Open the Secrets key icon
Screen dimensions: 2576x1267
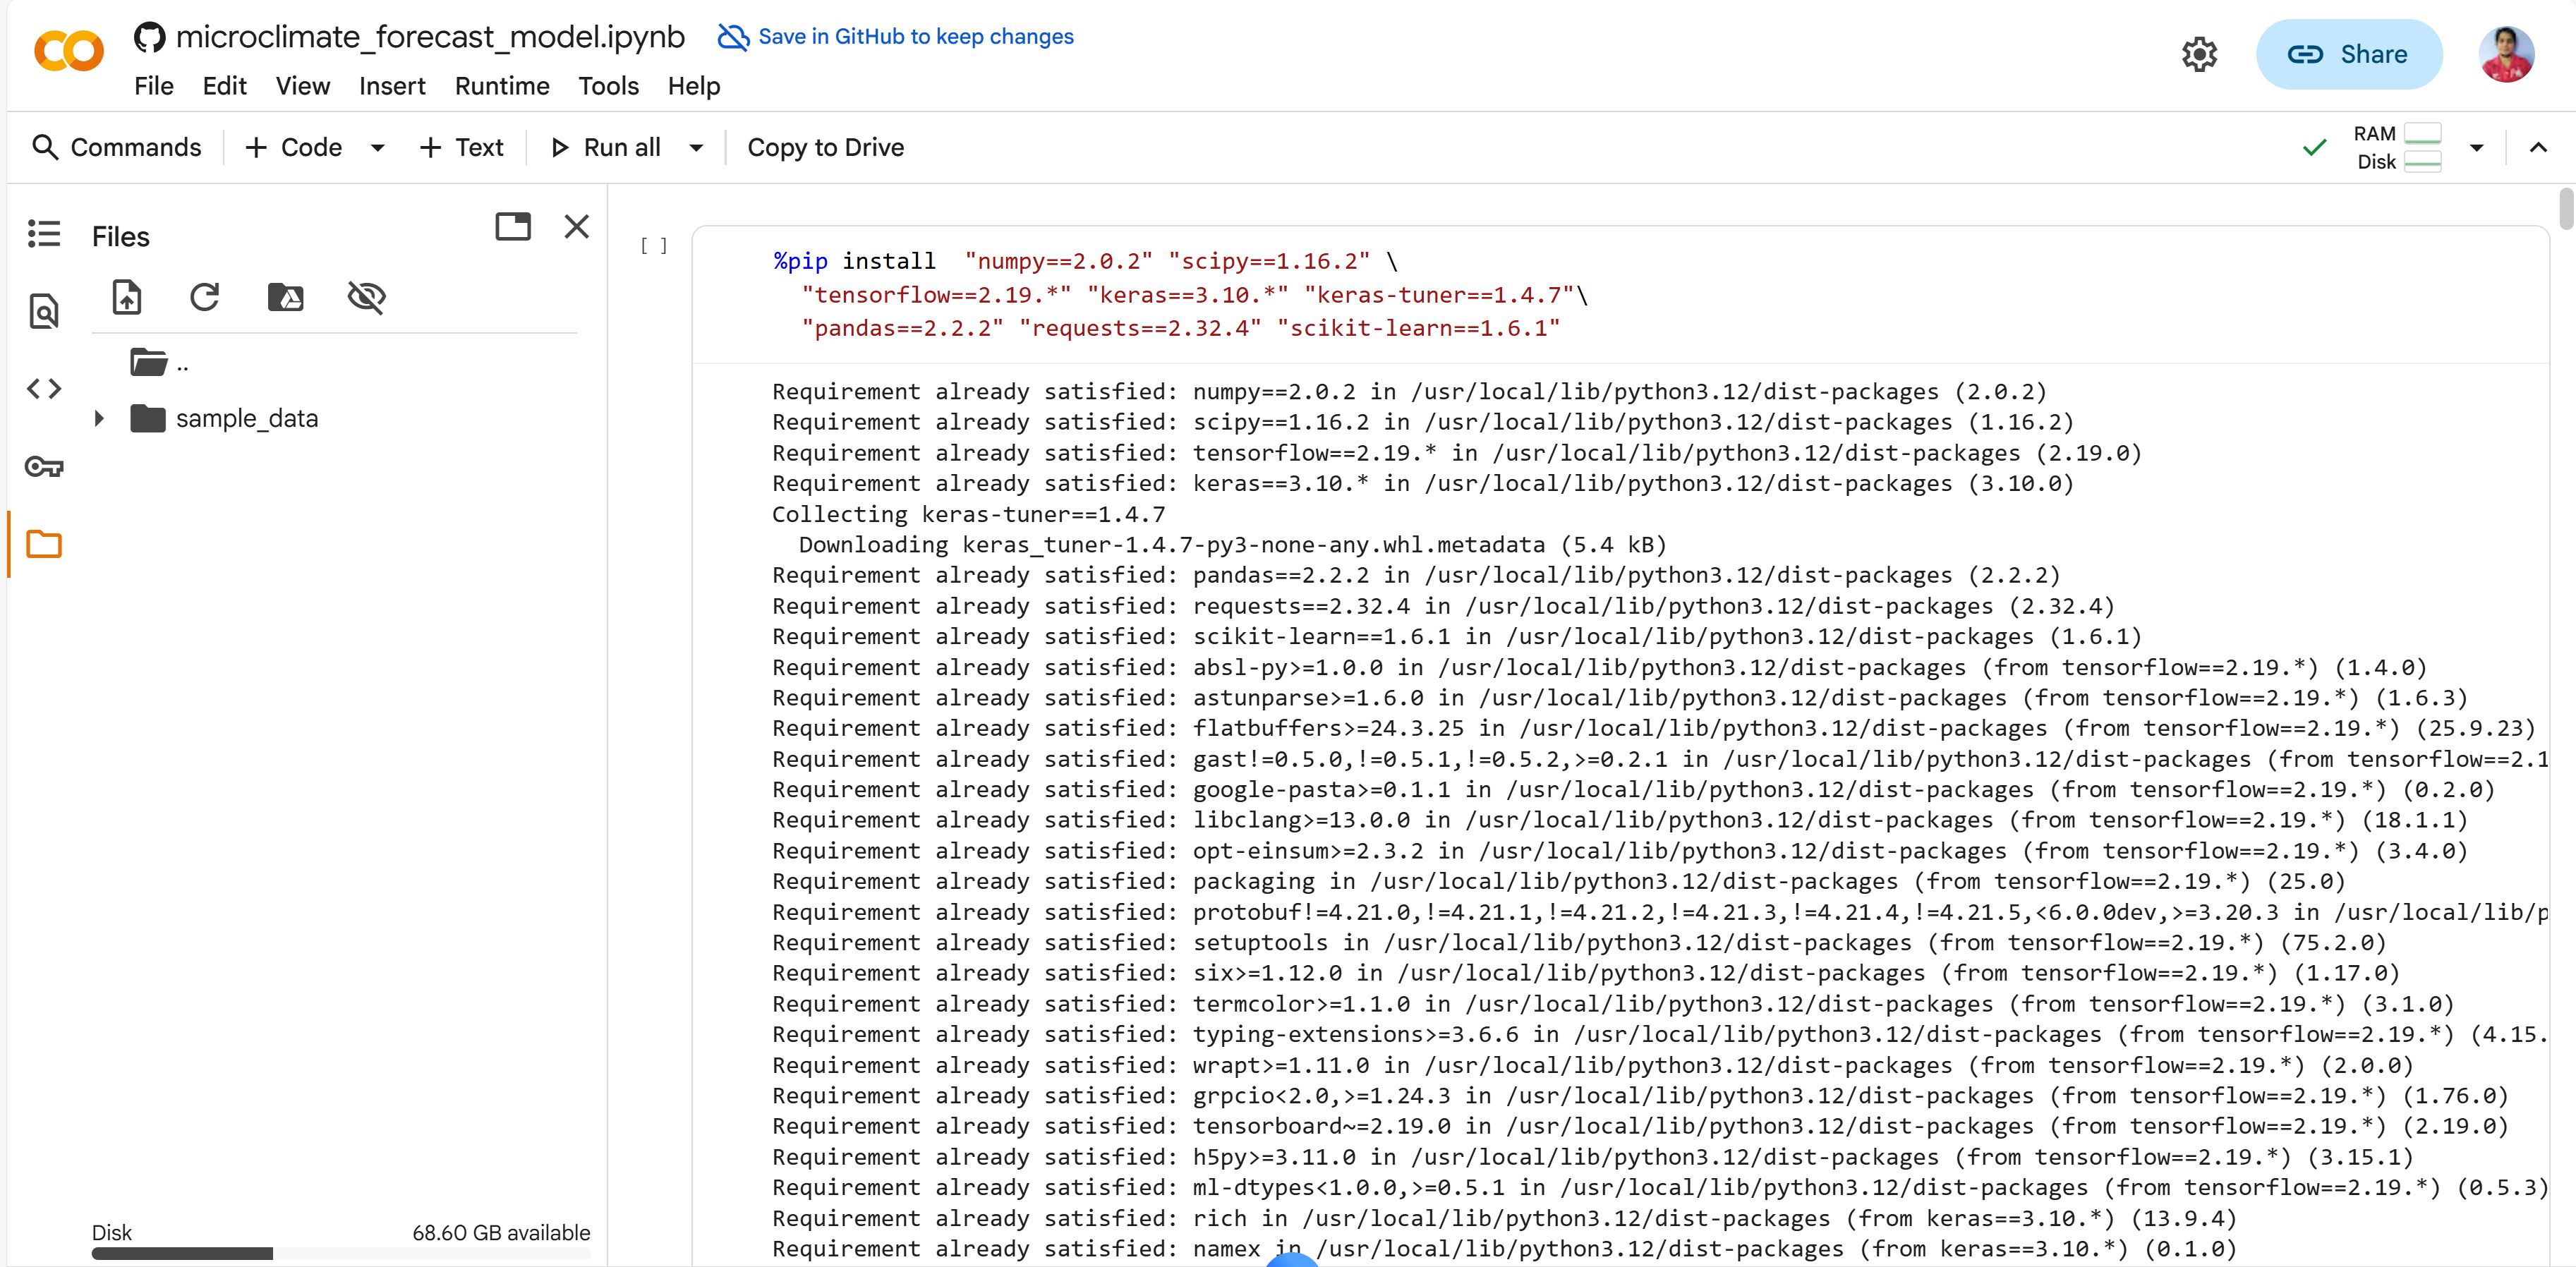[44, 466]
